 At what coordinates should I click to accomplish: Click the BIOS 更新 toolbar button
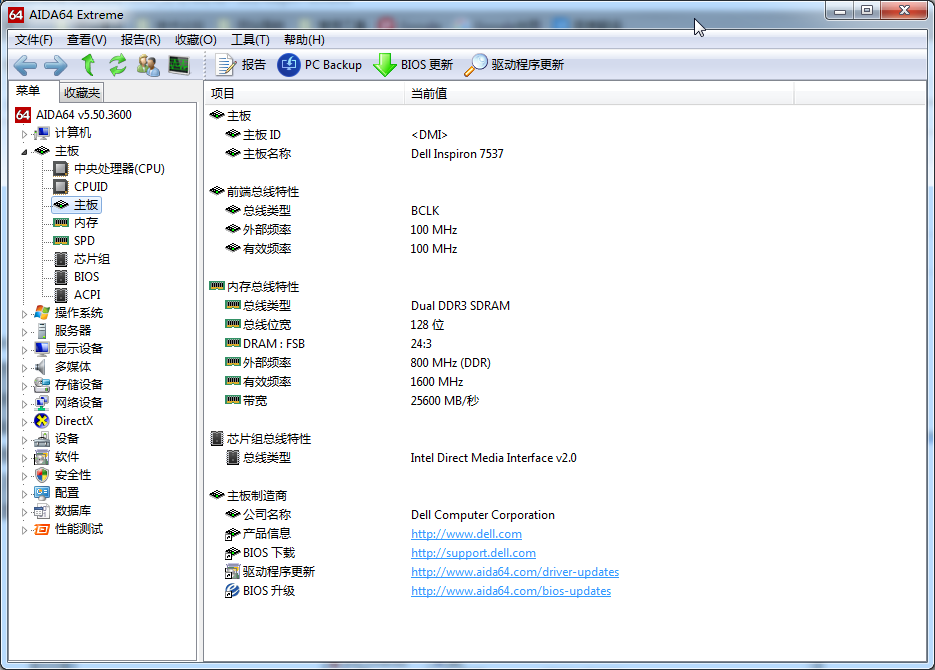pos(413,64)
